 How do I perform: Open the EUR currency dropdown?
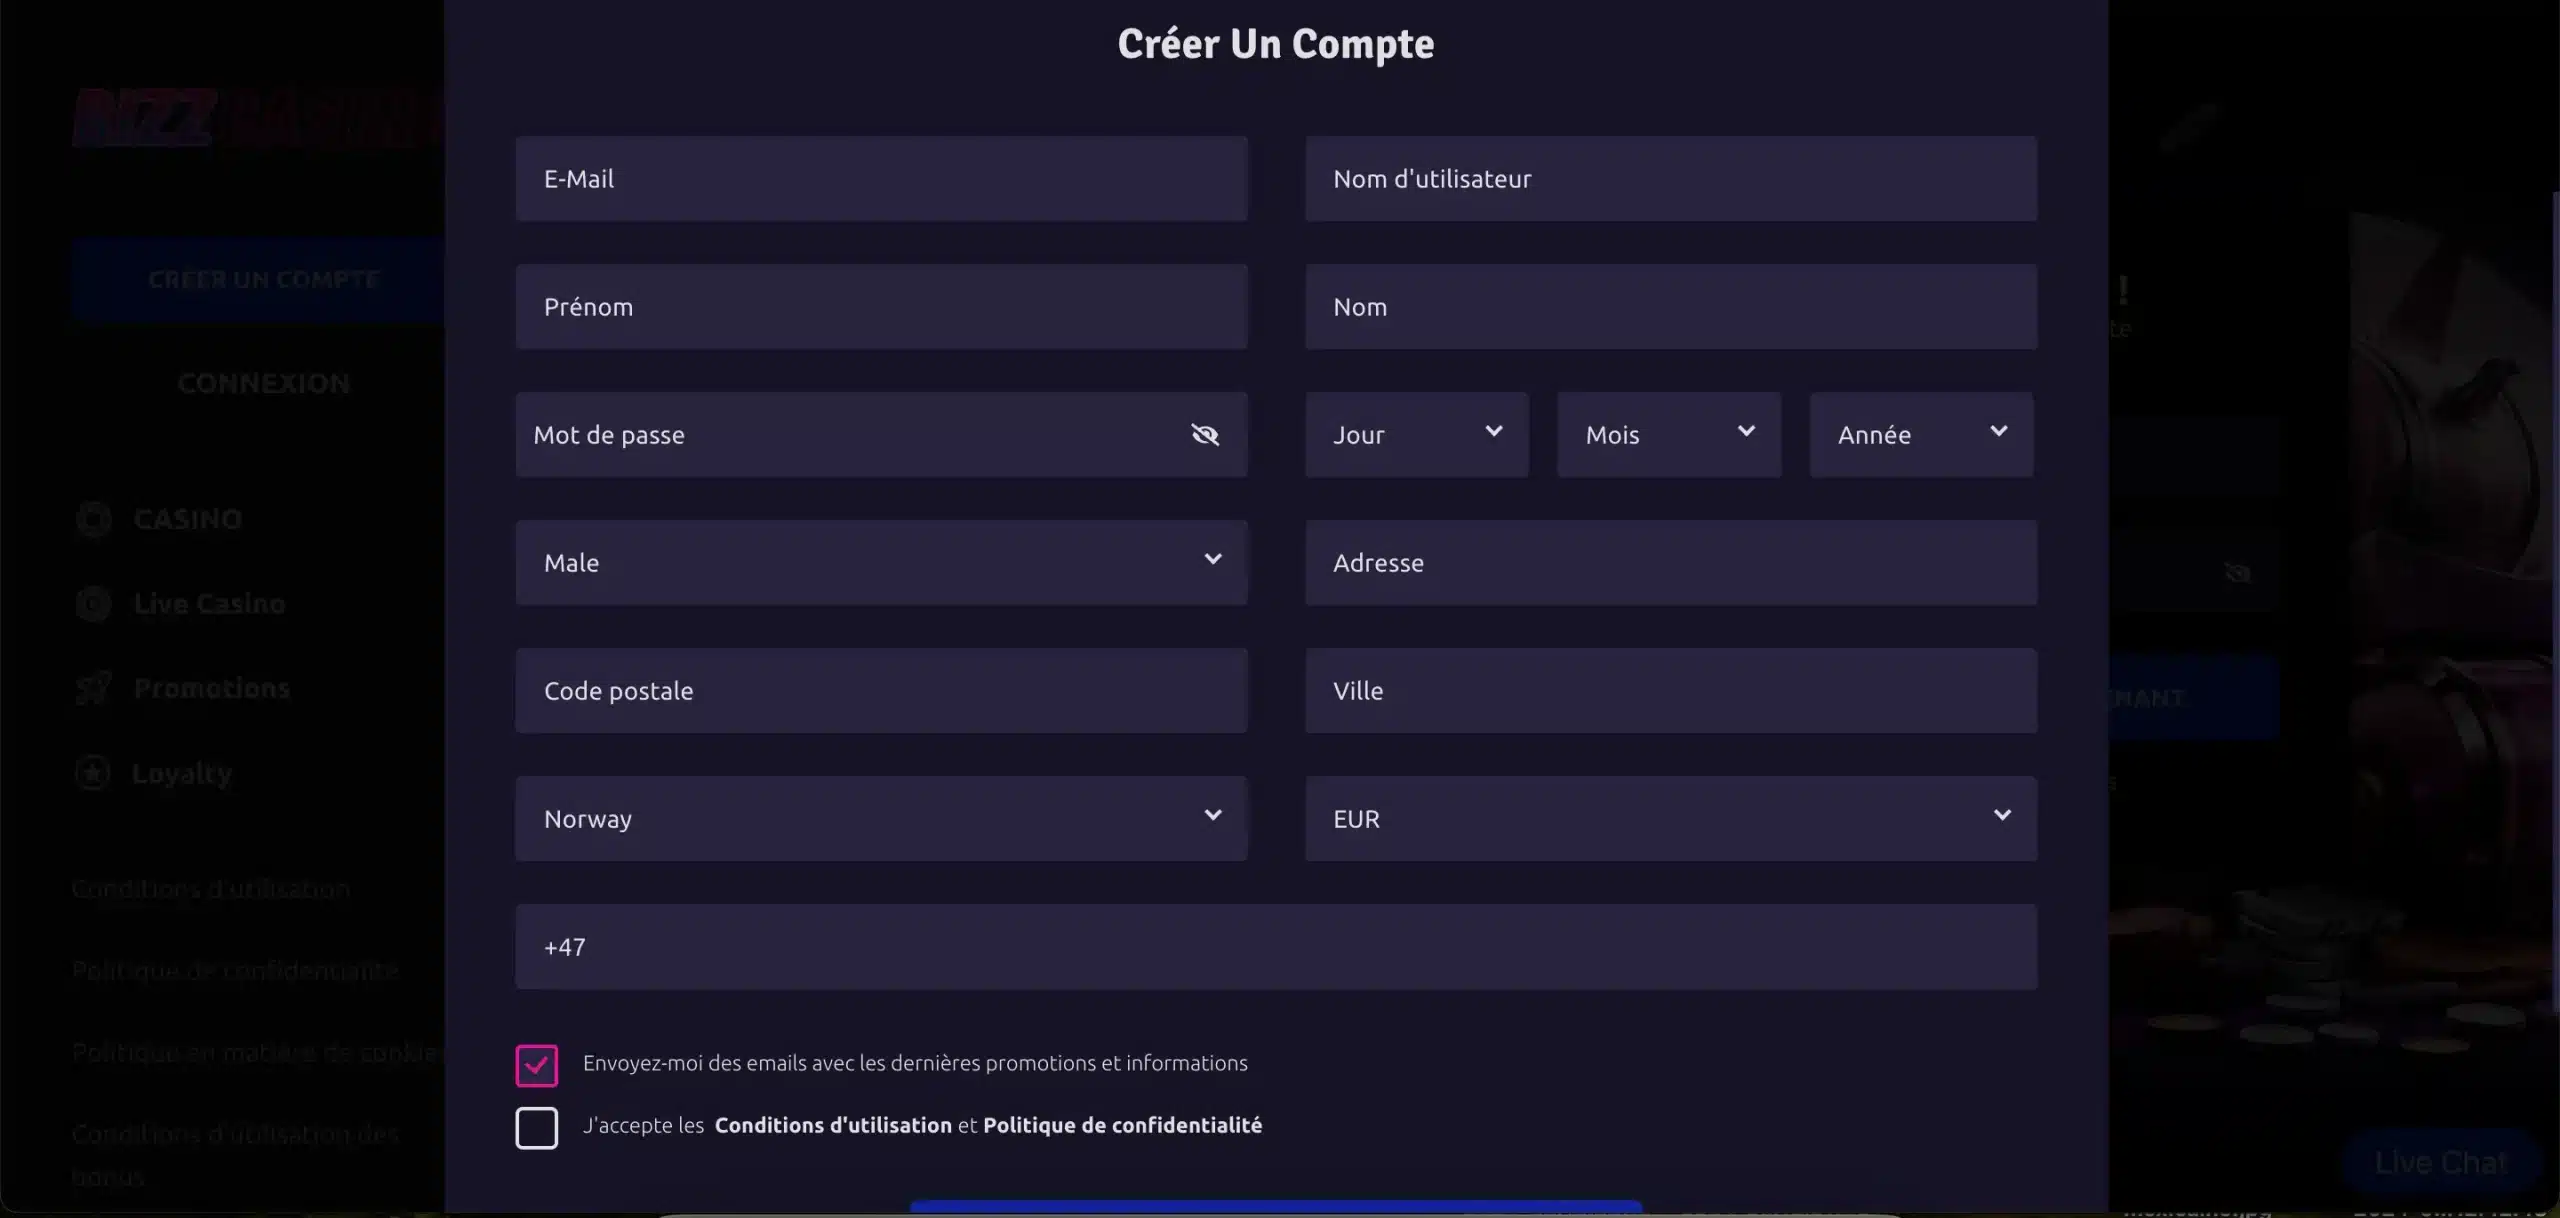[x=1671, y=819]
